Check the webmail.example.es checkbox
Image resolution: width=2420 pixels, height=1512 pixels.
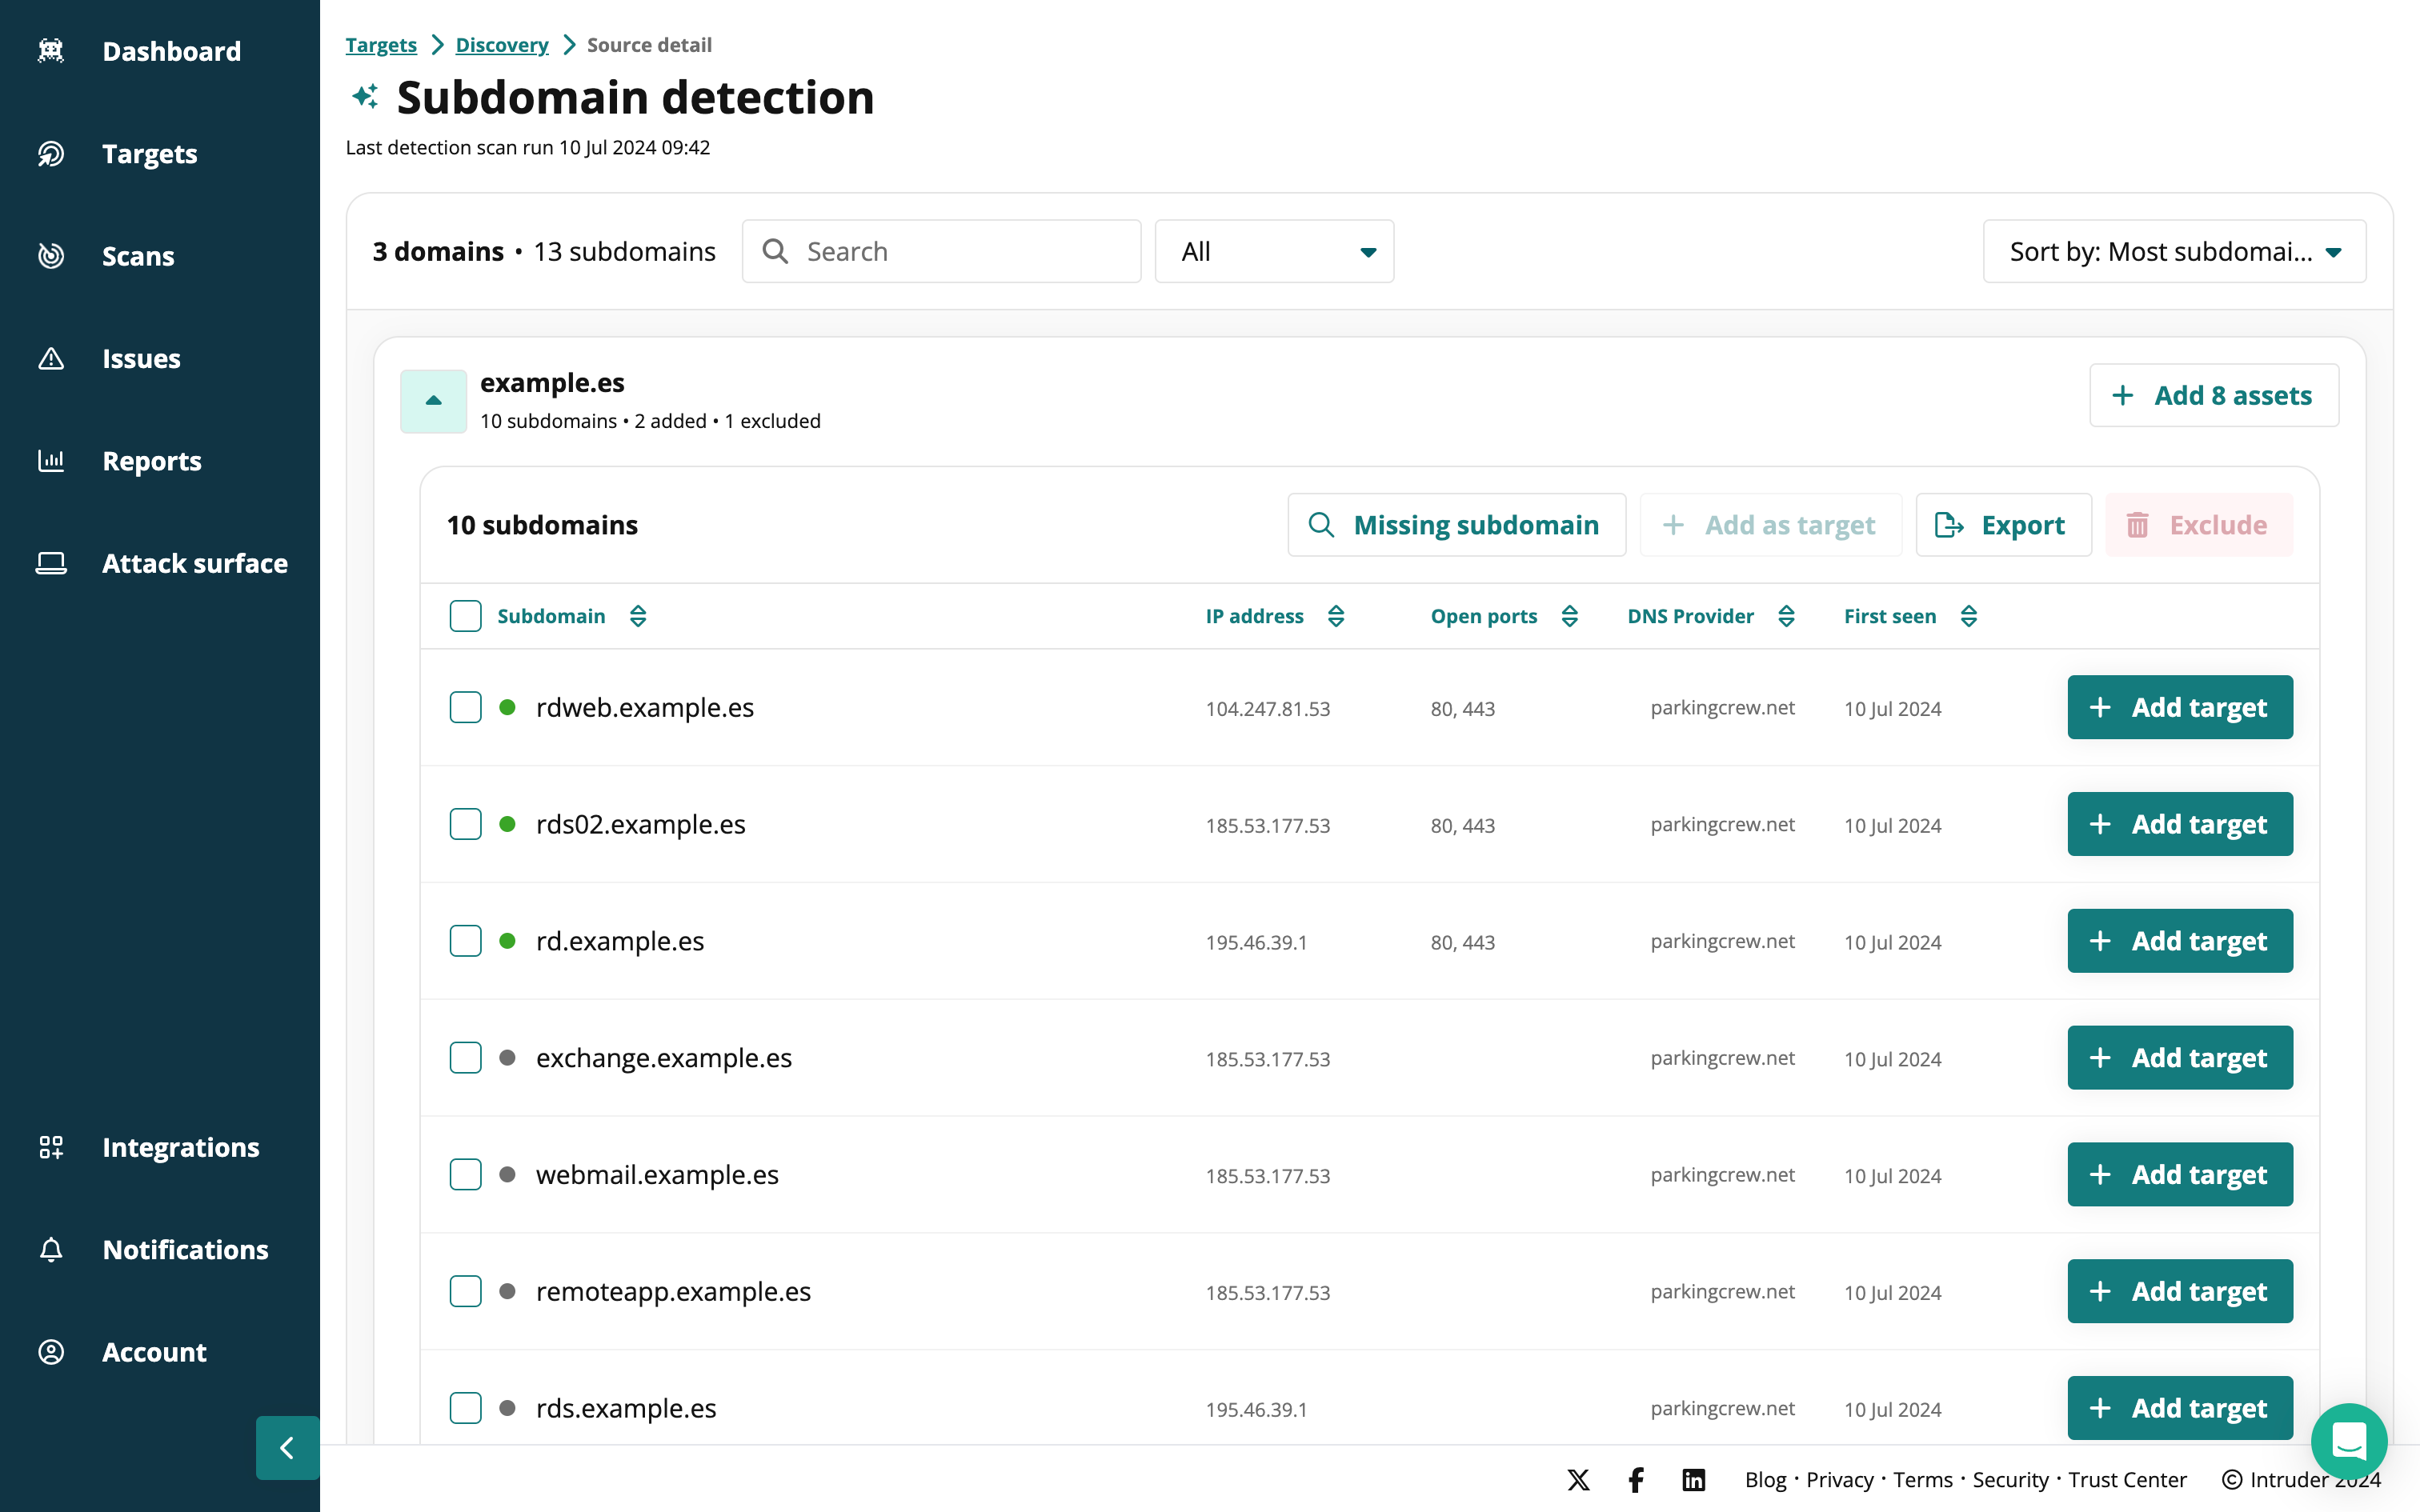pos(465,1174)
